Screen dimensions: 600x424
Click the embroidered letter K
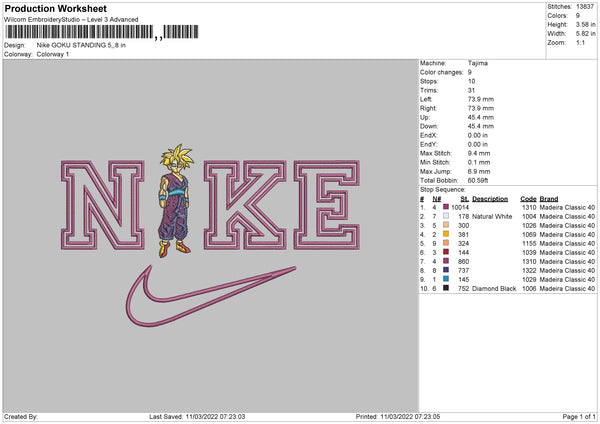tap(245, 205)
